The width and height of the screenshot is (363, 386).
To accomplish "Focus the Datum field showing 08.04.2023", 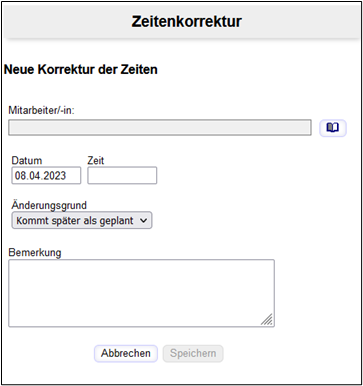I will 46,175.
